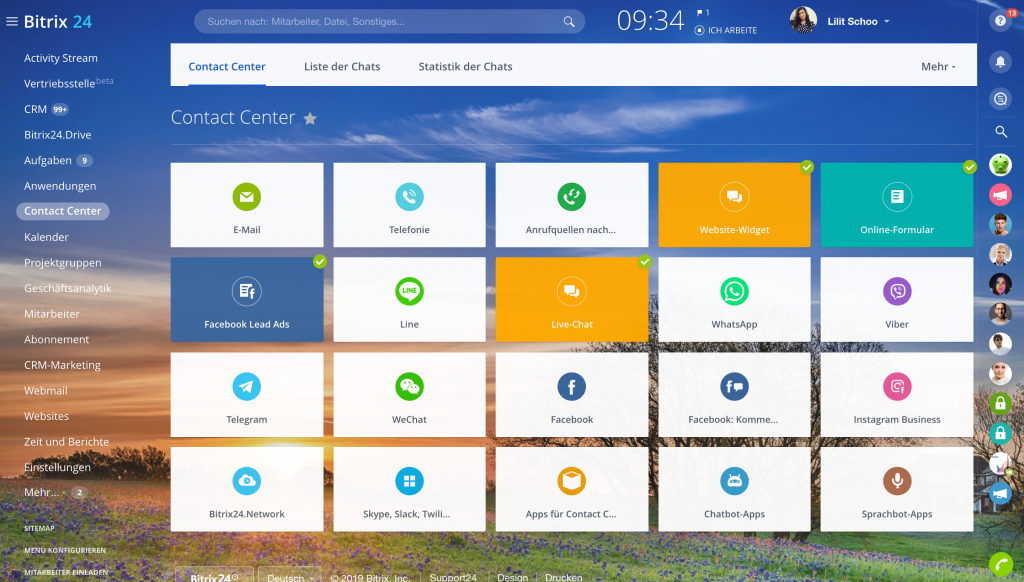Click MENÜ KONFIGURIEREN link
The height and width of the screenshot is (582, 1024).
[65, 551]
